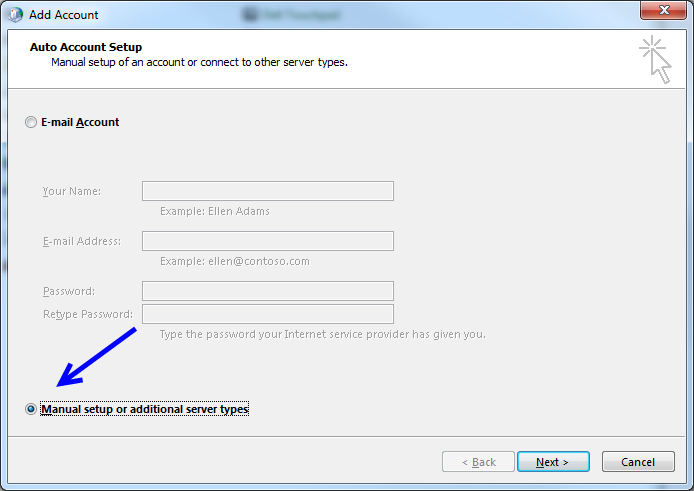The height and width of the screenshot is (491, 694).
Task: Click the Internet service provider password hint
Action: [323, 334]
